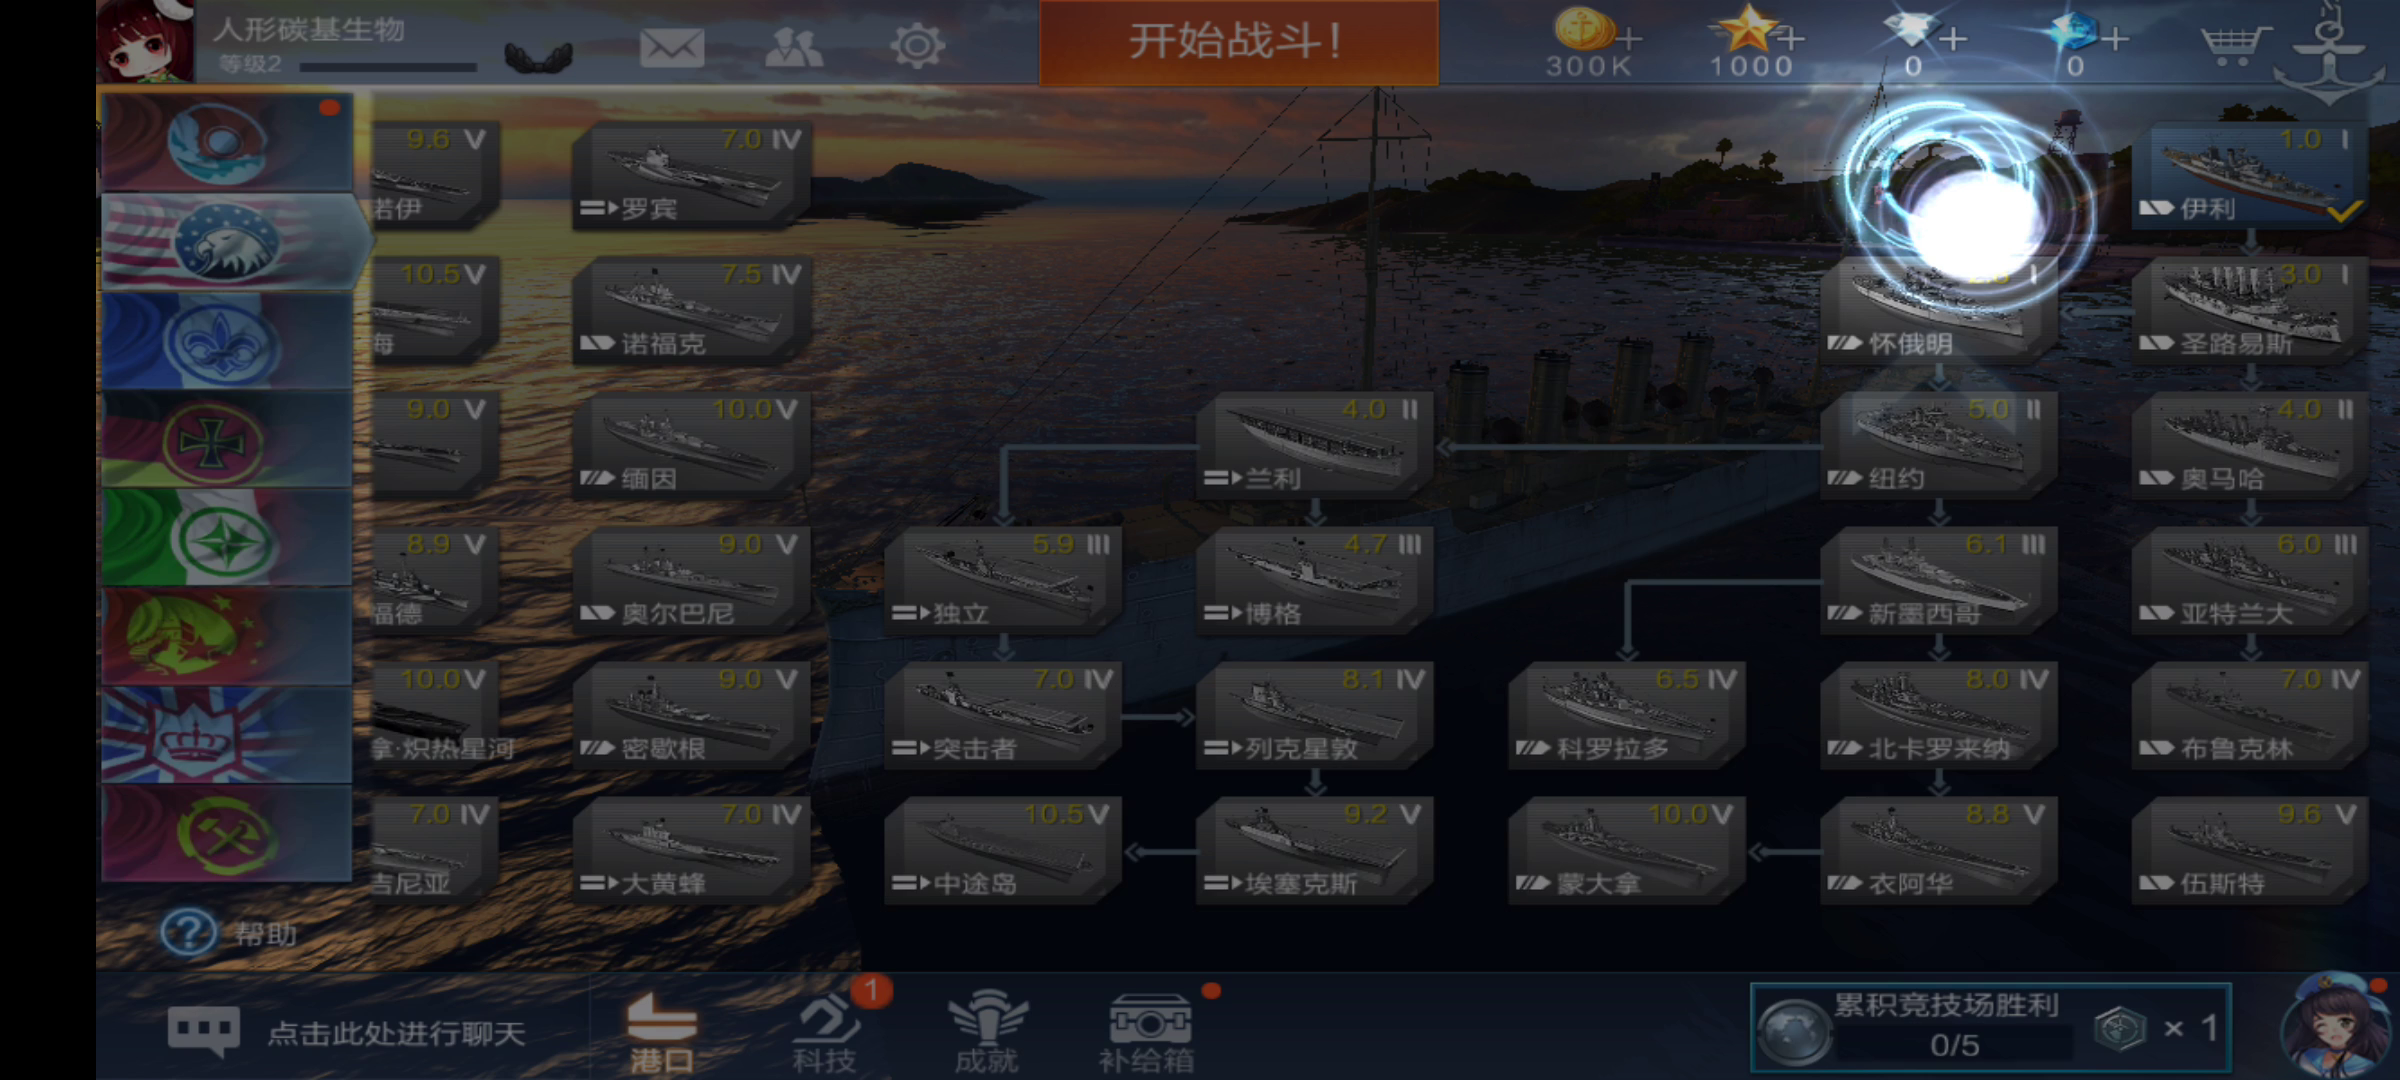This screenshot has height=1080, width=2400.
Task: Click the 累积竞技场胜利 progress panel
Action: (x=1990, y=1028)
